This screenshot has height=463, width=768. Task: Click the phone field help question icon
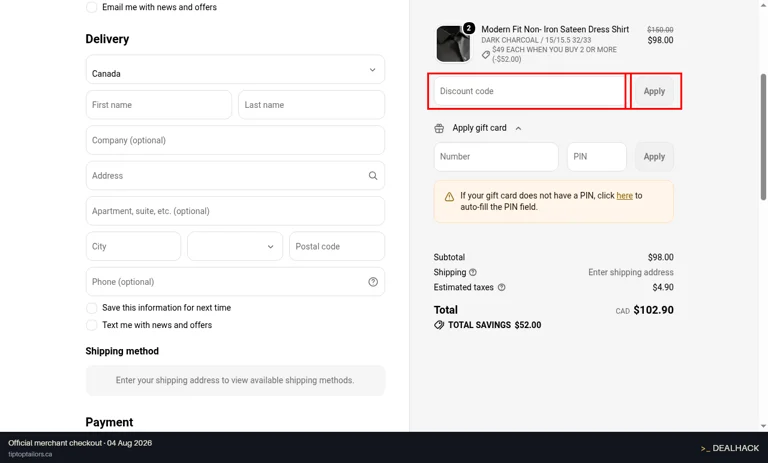point(373,282)
